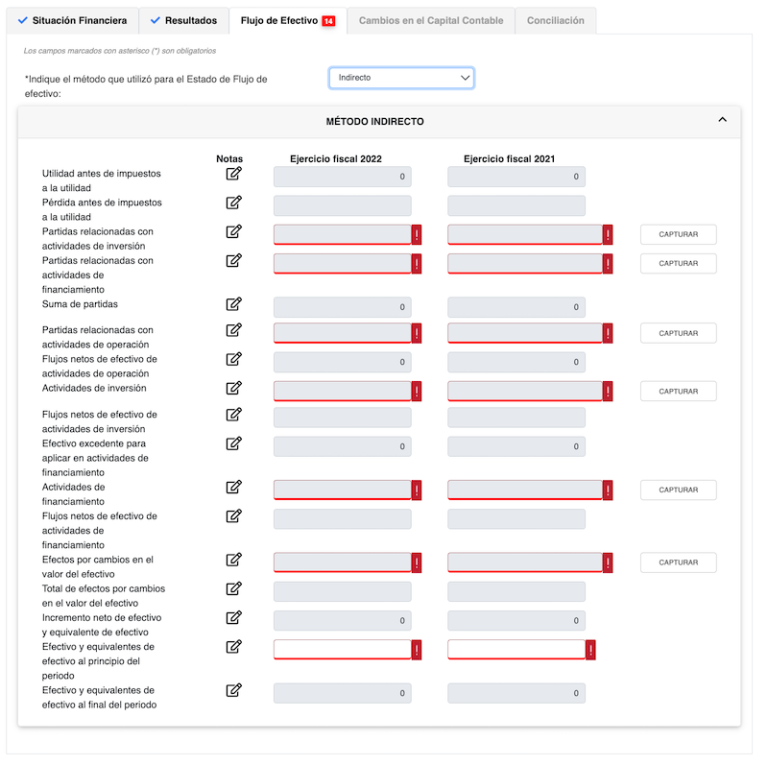
Task: Click CAPTURAR for Efectos por cambios en valor
Action: click(678, 562)
